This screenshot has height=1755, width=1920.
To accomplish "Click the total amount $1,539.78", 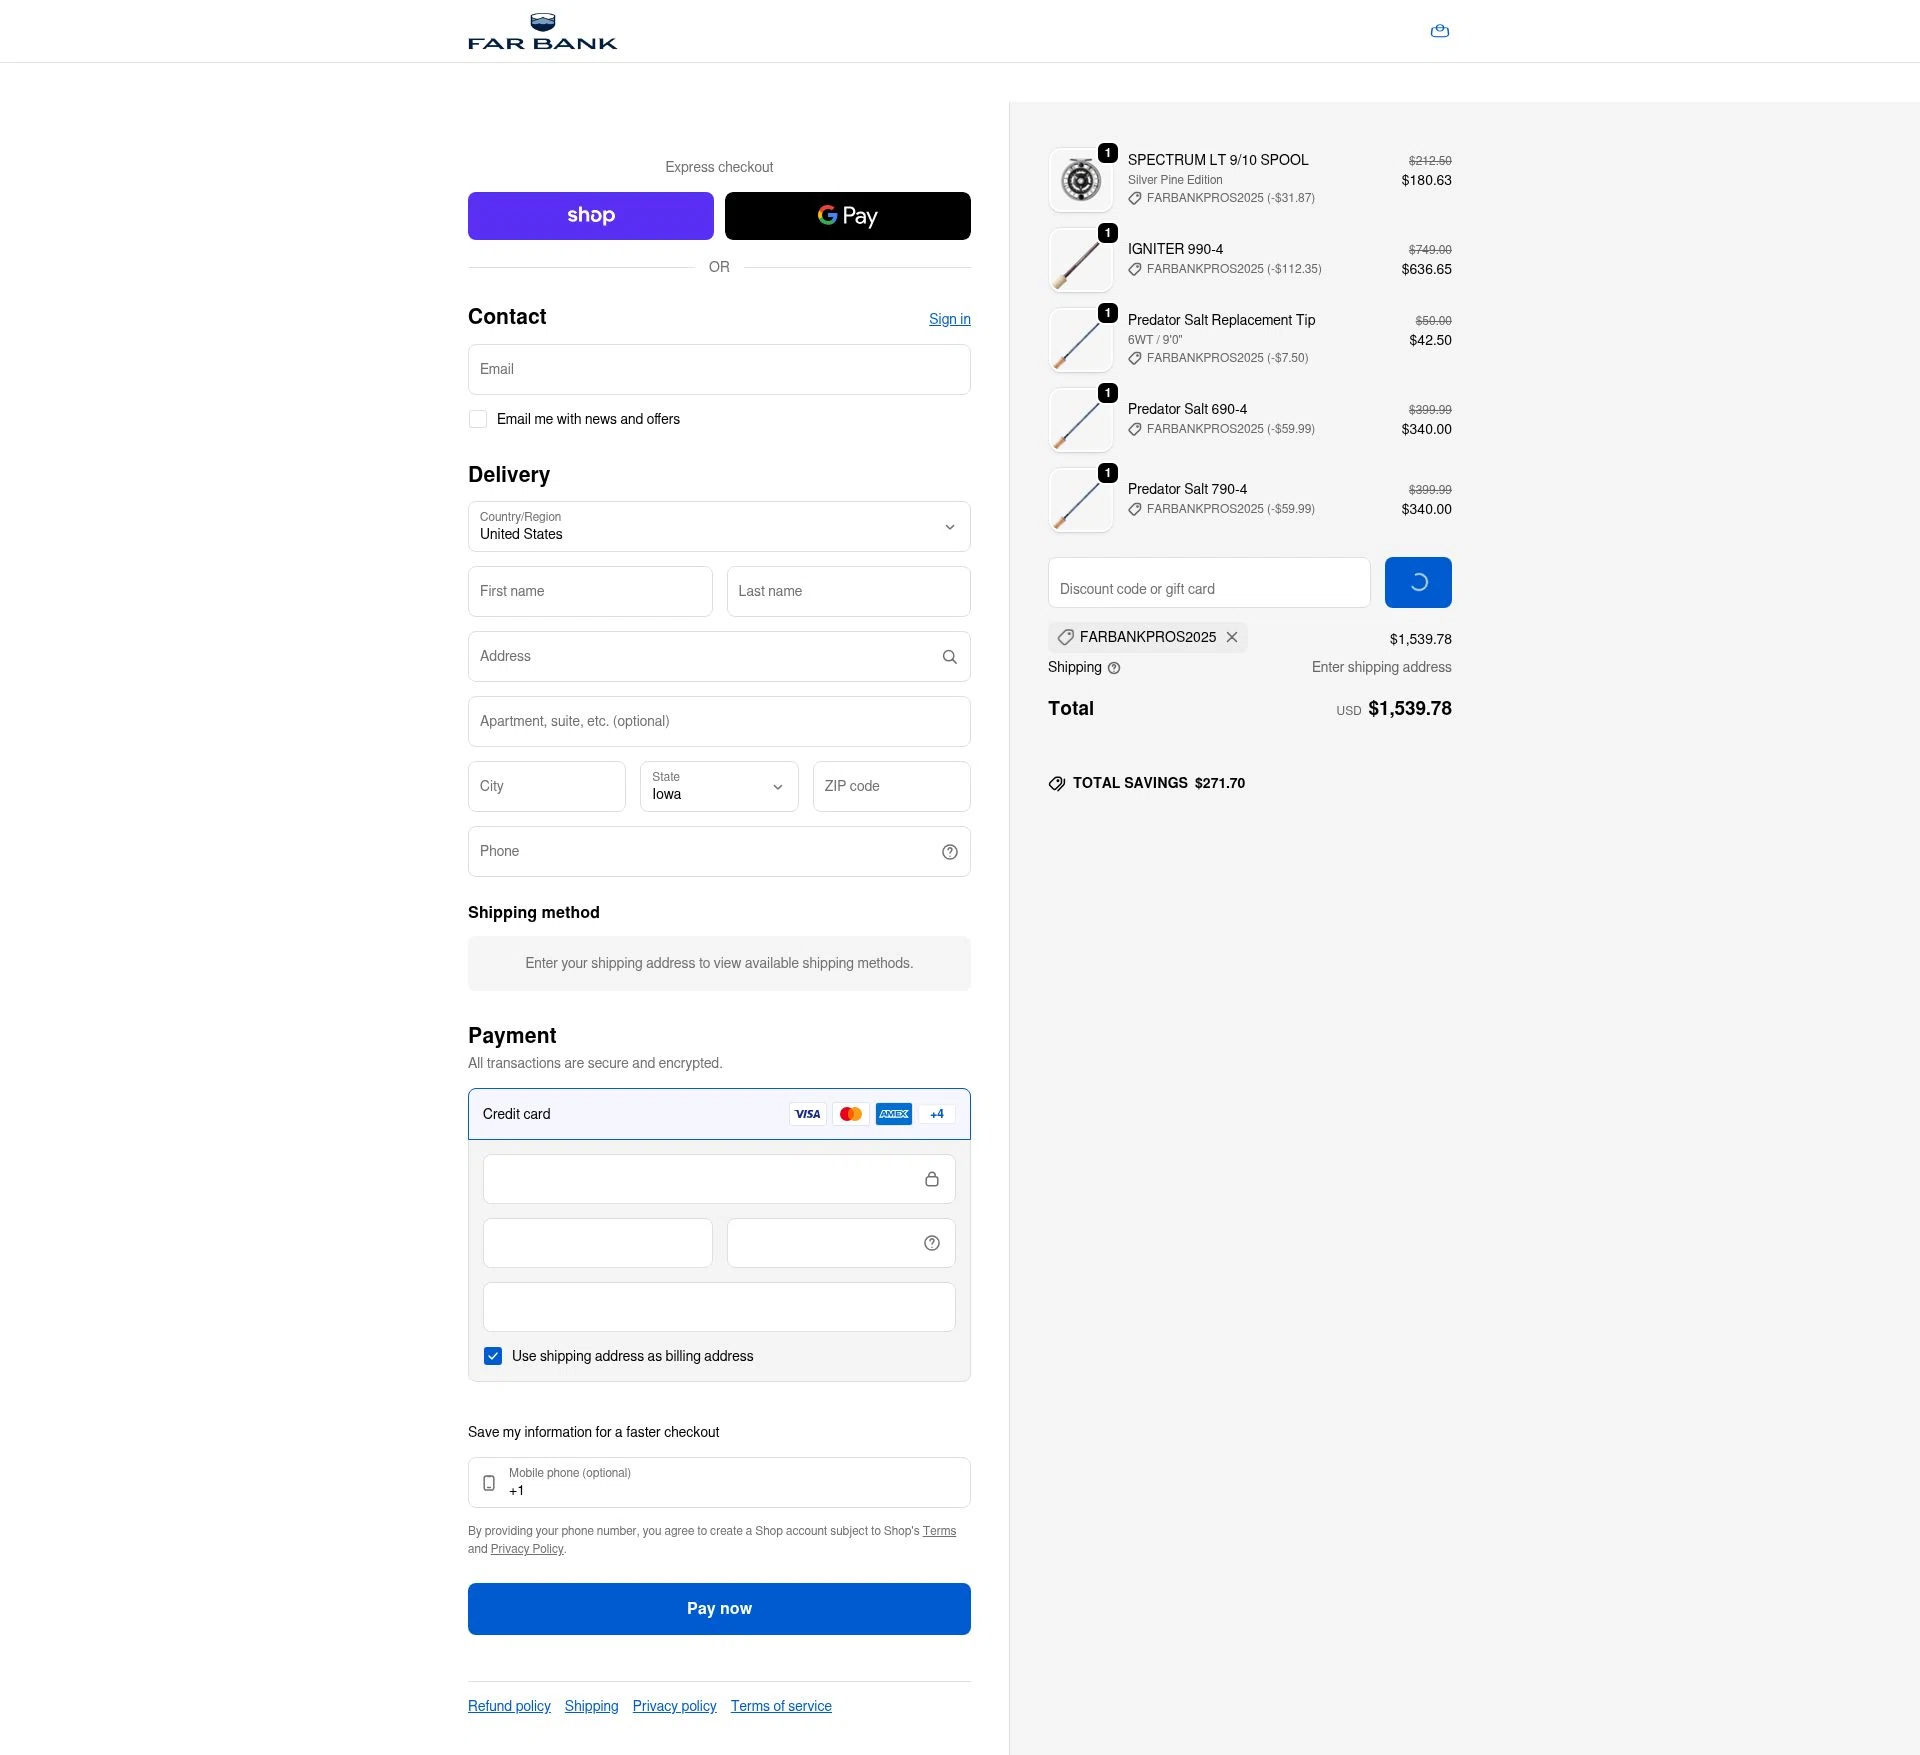I will pos(1410,709).
